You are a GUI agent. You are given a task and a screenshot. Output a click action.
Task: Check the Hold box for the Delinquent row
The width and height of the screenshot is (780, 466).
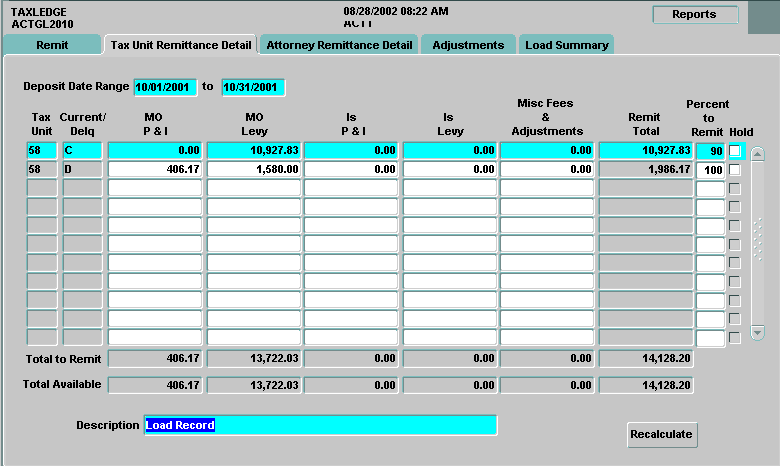735,170
